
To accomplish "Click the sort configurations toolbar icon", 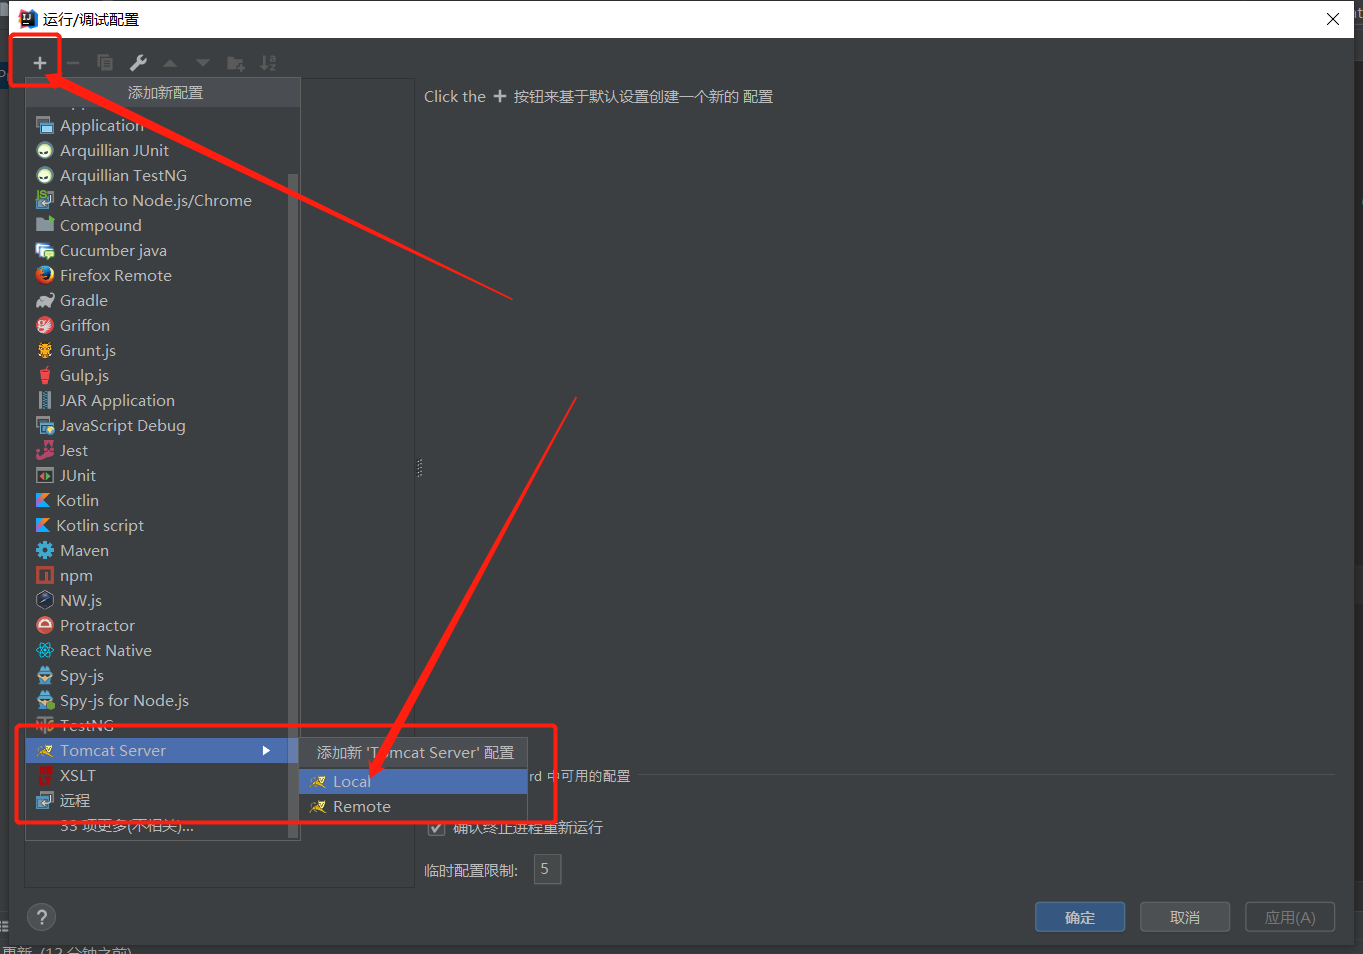I will 268,63.
